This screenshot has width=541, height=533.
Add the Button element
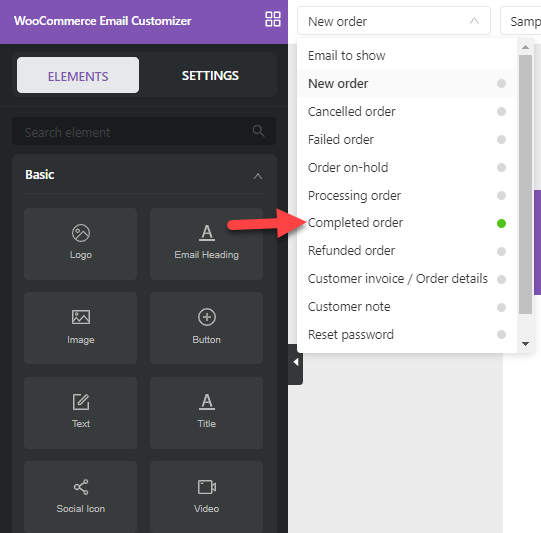pos(206,328)
